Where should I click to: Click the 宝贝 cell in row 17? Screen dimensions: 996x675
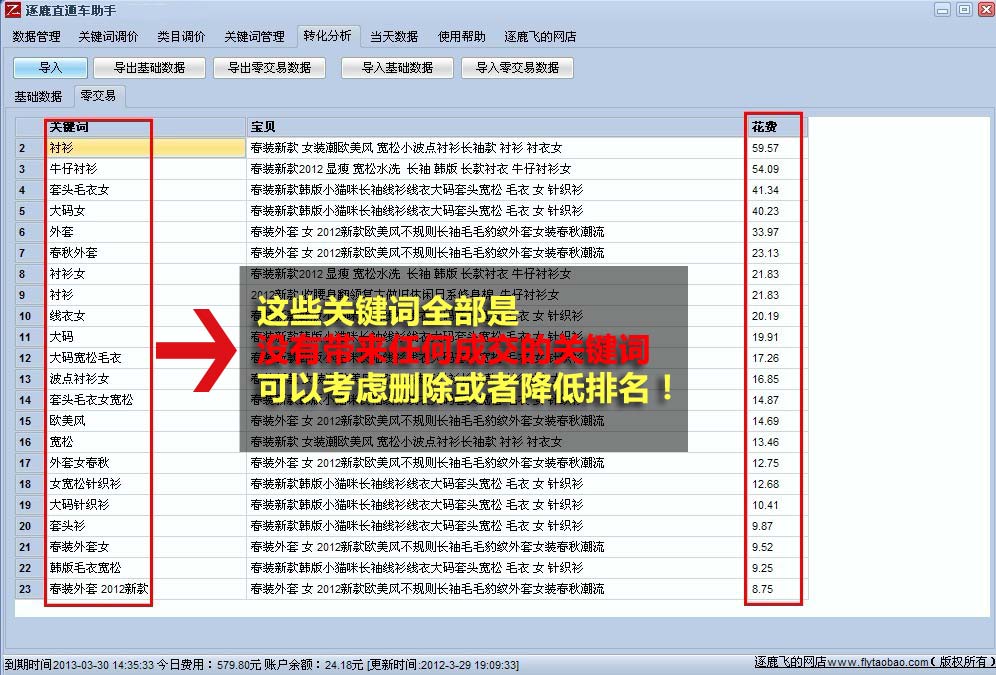pos(495,462)
